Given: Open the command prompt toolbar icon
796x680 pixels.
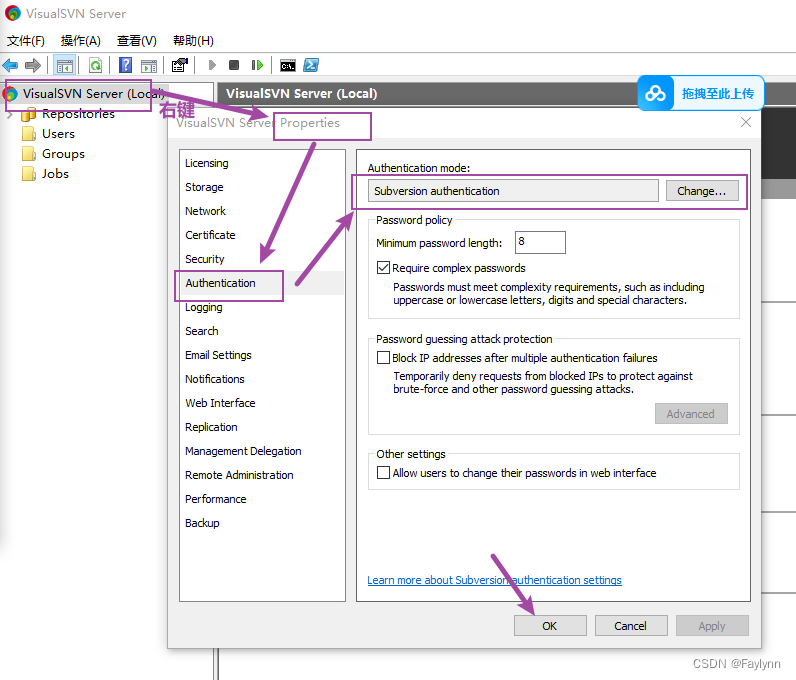Looking at the screenshot, I should pyautogui.click(x=288, y=66).
